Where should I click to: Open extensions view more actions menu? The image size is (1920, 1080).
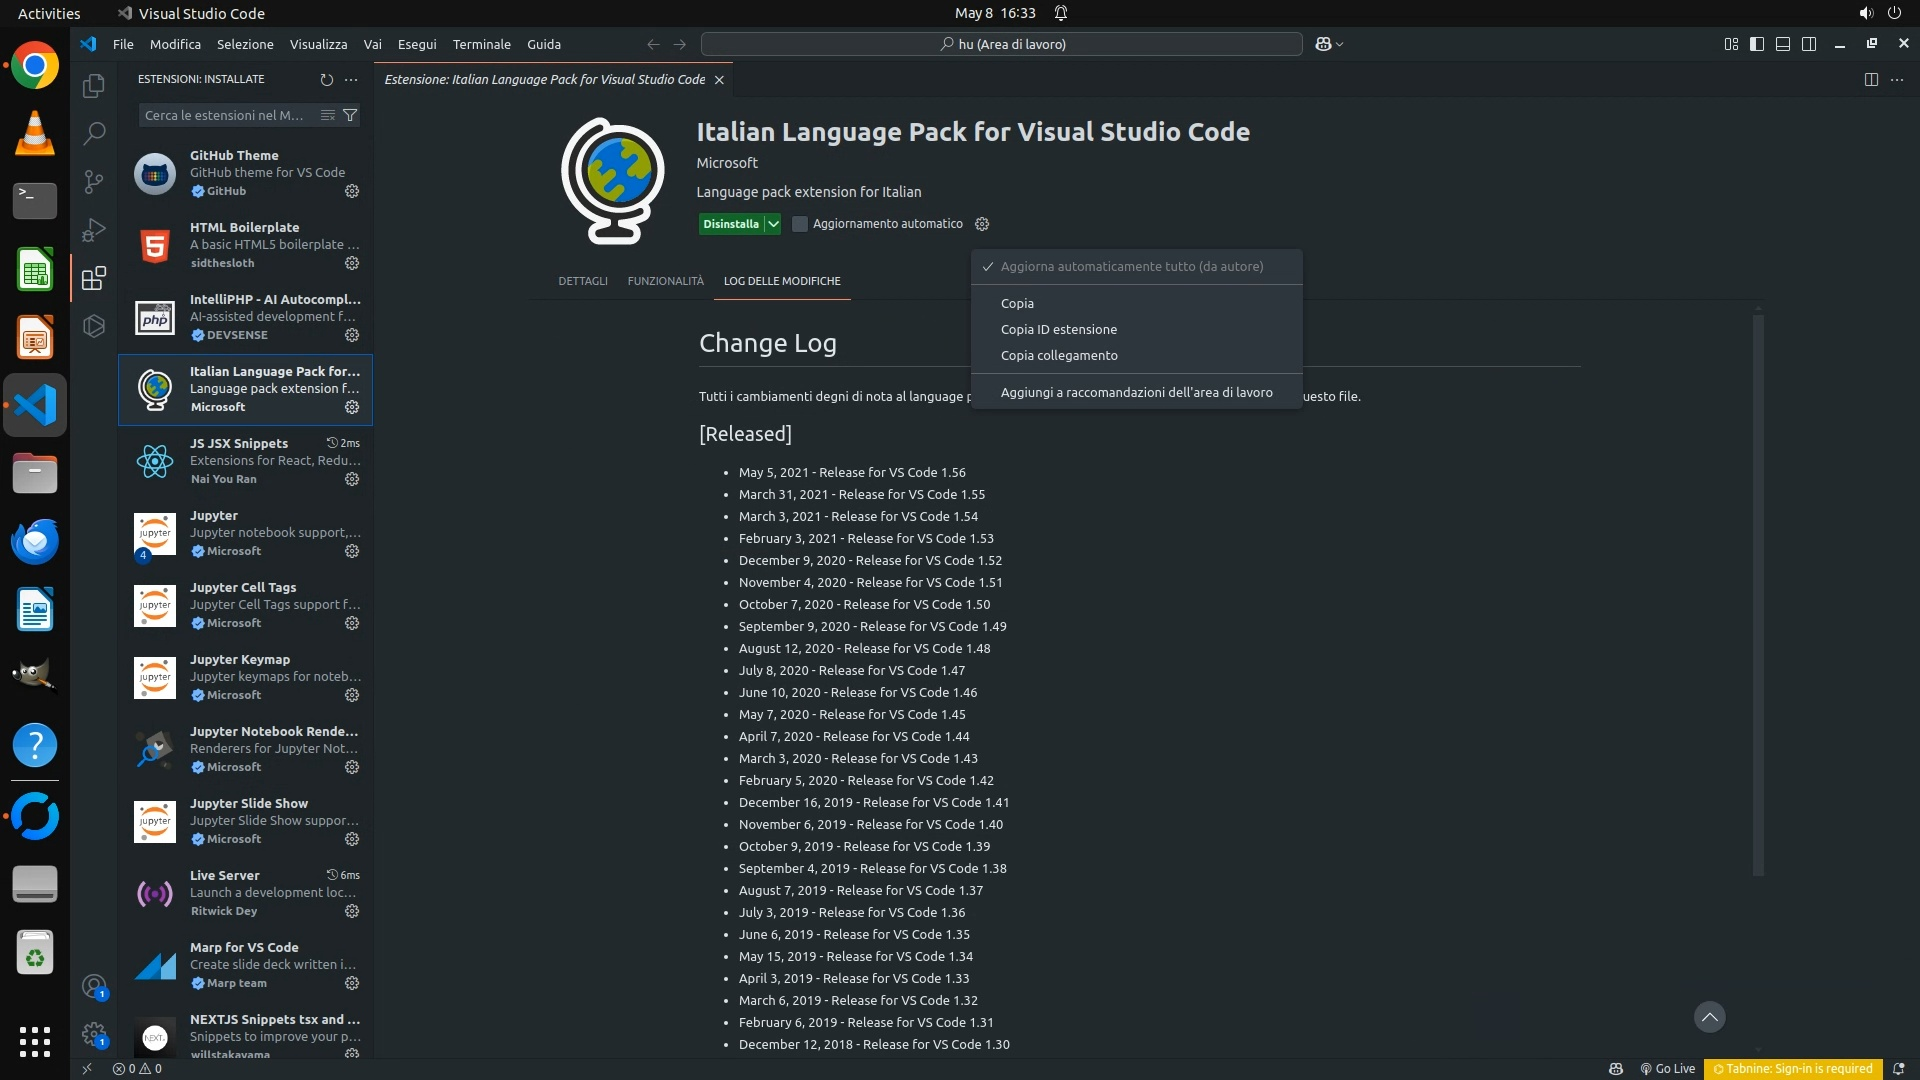[x=351, y=79]
